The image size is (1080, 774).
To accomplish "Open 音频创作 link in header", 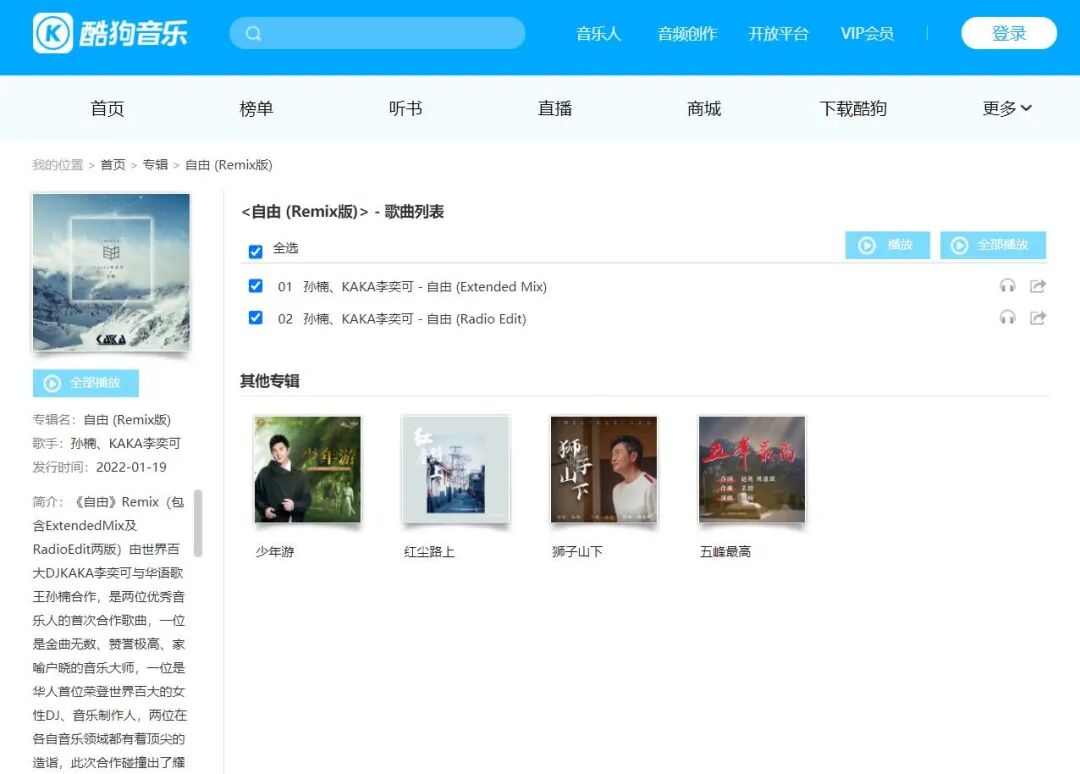I will click(687, 33).
